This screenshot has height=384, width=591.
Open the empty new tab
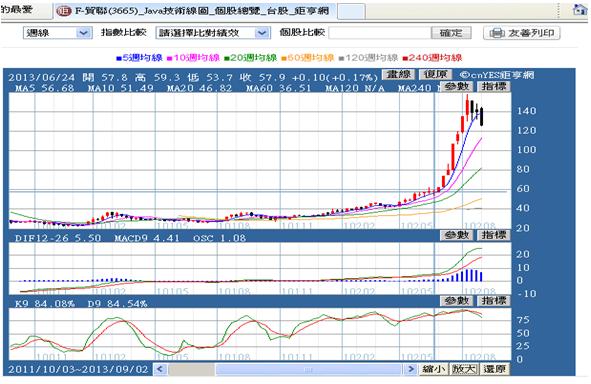click(351, 11)
